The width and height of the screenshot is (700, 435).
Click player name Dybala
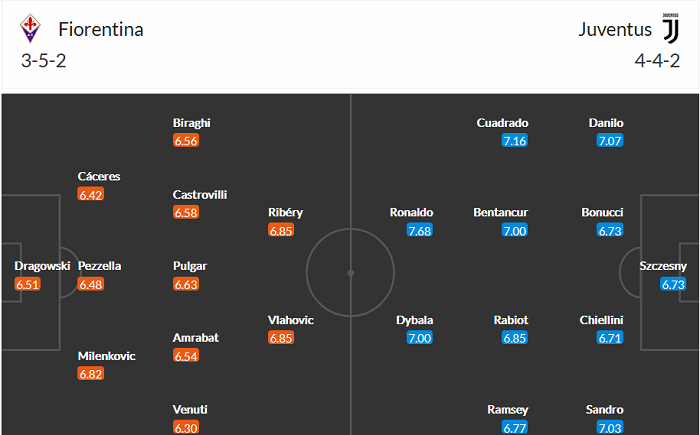(414, 320)
